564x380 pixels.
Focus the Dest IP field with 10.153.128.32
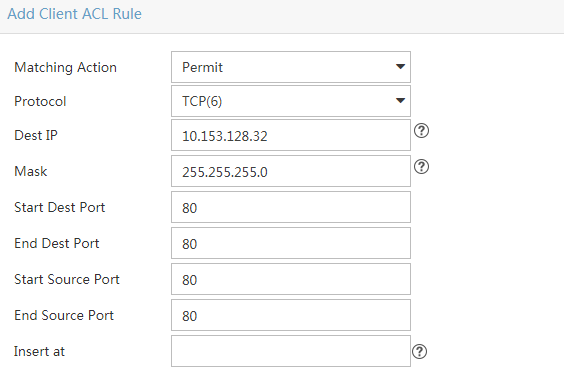[291, 135]
